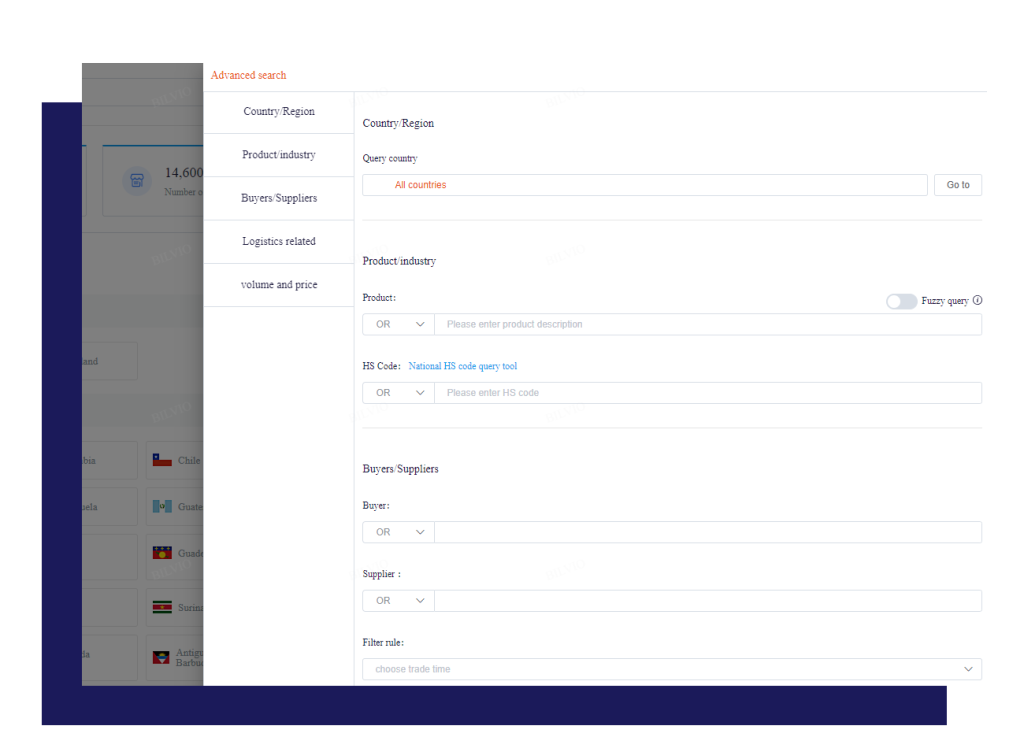1024x748 pixels.
Task: Expand the Buyer OR operator dropdown
Action: coord(398,532)
